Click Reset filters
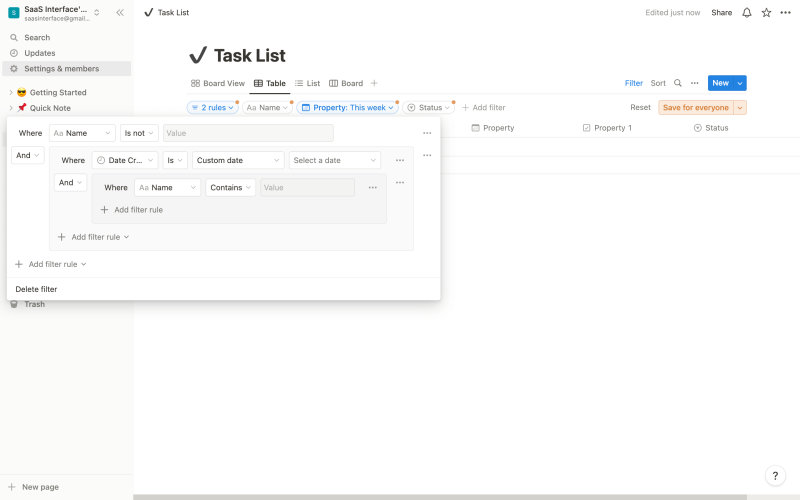The image size is (800, 500). 640,108
